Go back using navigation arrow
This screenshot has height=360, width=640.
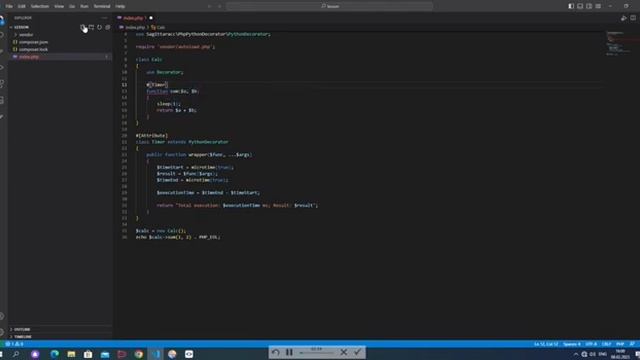pos(209,6)
